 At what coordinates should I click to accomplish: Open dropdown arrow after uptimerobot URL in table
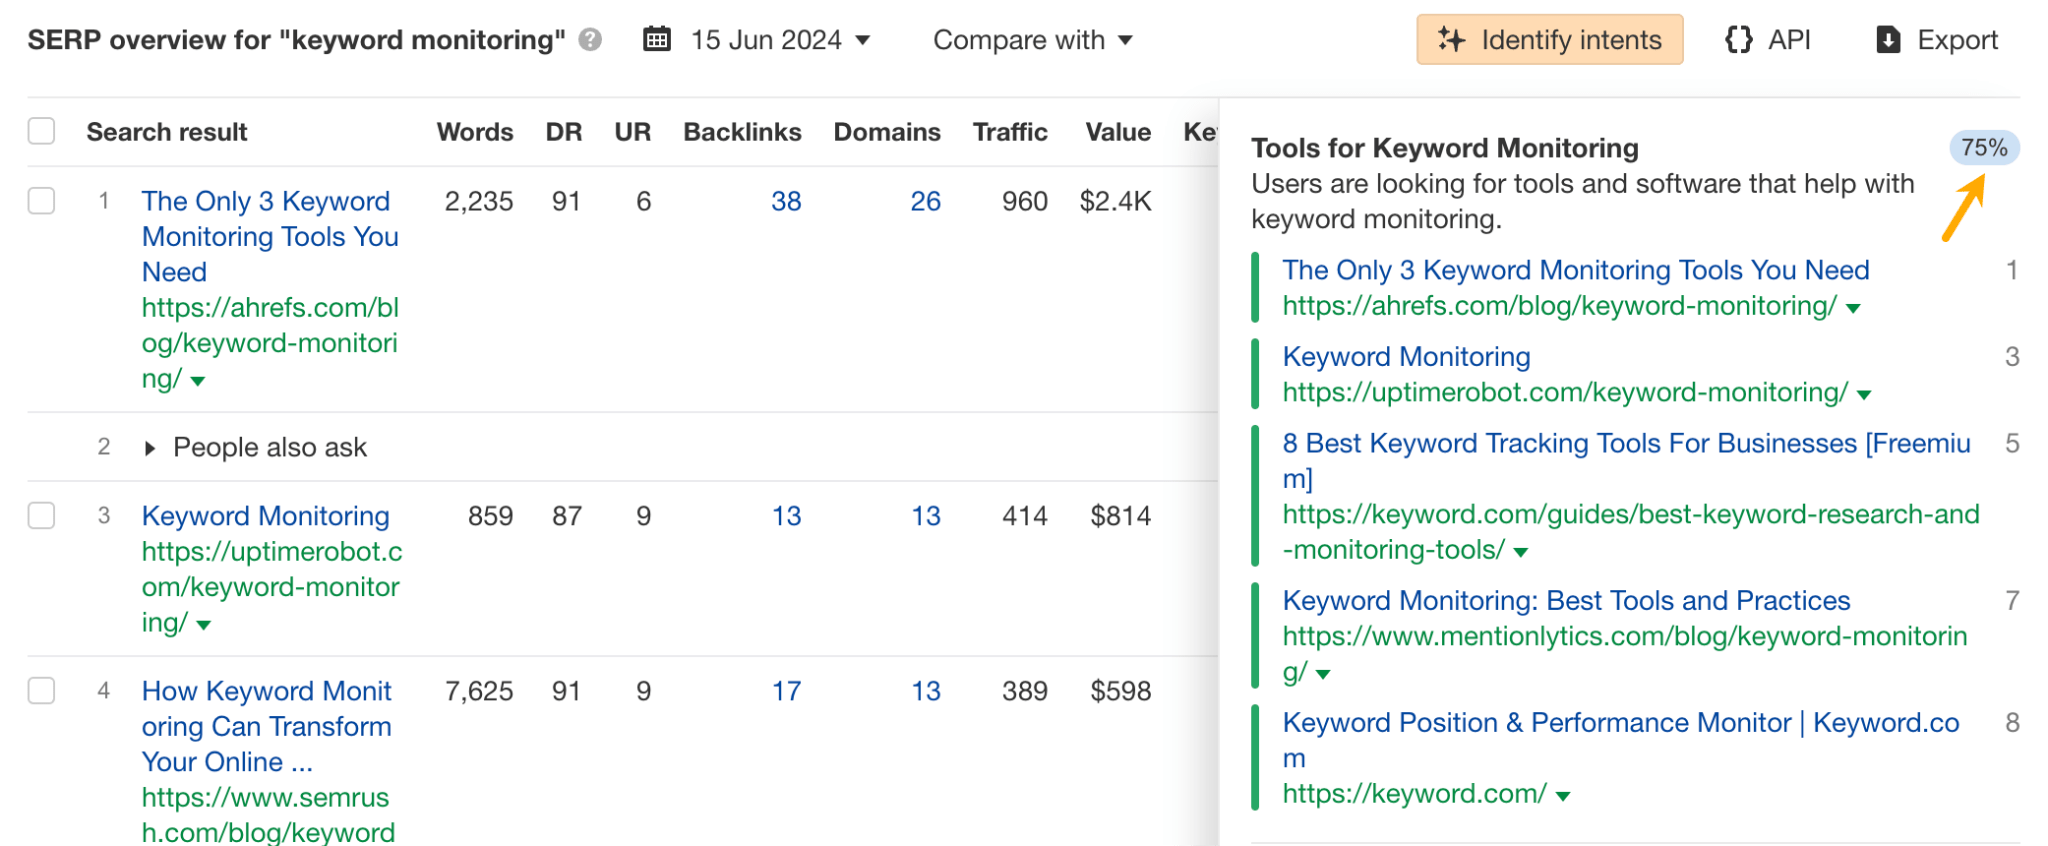point(204,625)
